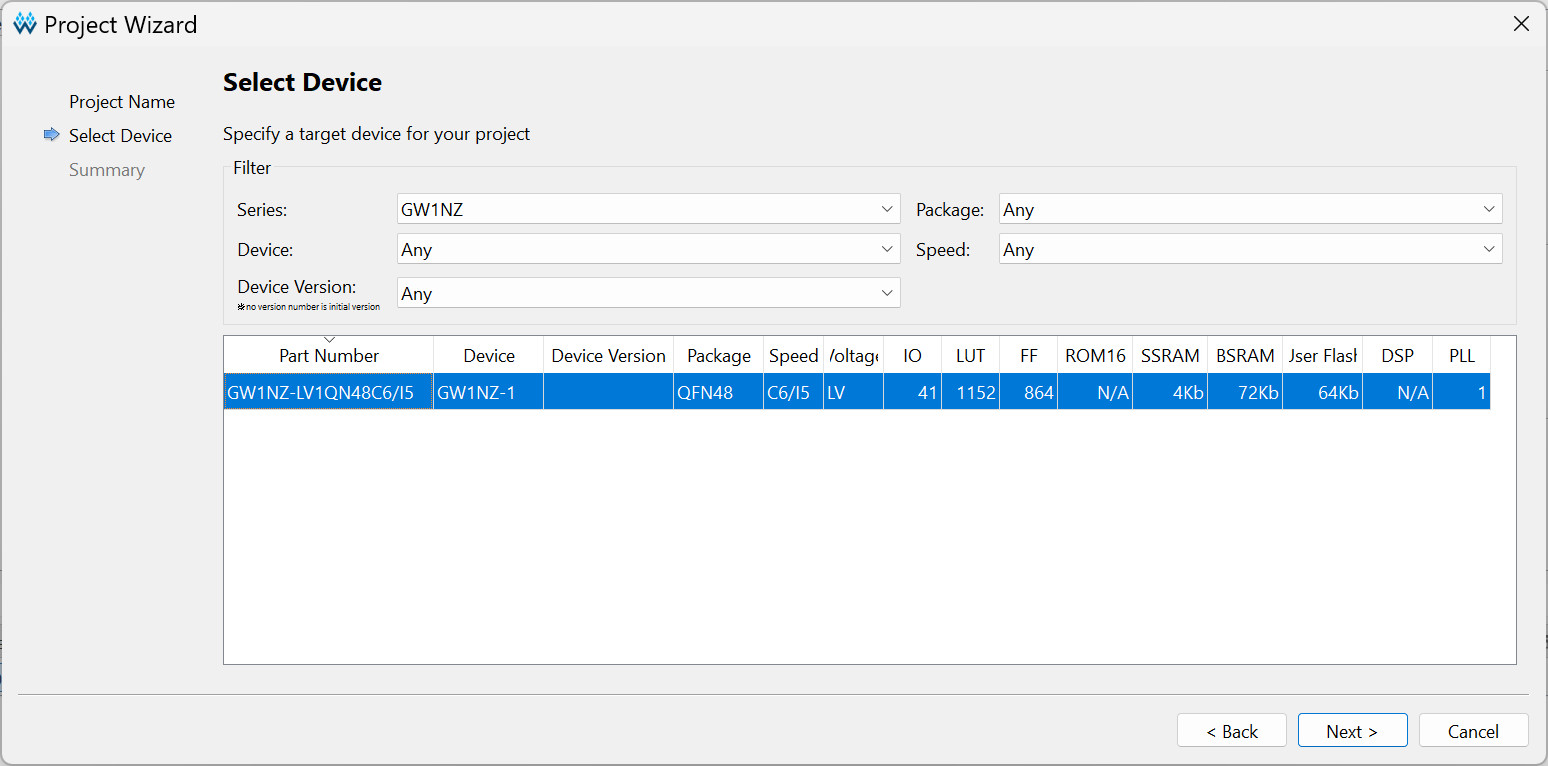Sort by IO column header

[x=913, y=355]
